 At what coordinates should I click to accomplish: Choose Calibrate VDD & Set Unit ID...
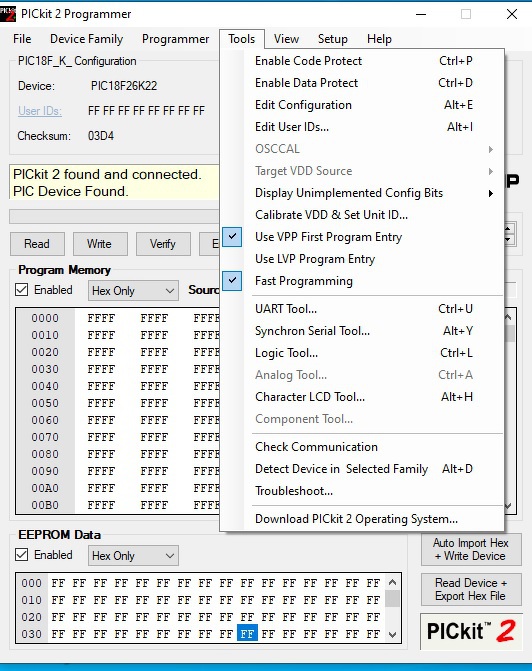click(x=362, y=215)
